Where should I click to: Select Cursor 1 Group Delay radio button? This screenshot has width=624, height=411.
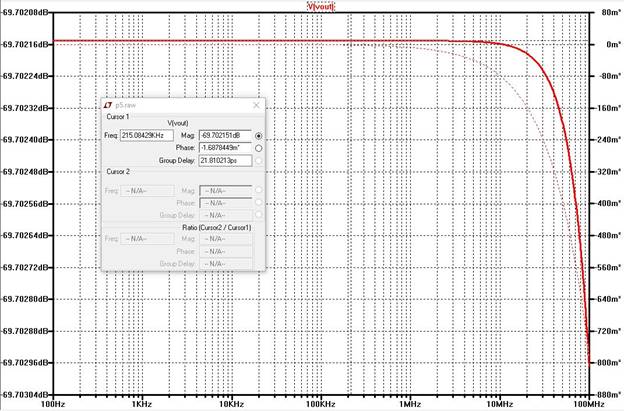[x=259, y=160]
